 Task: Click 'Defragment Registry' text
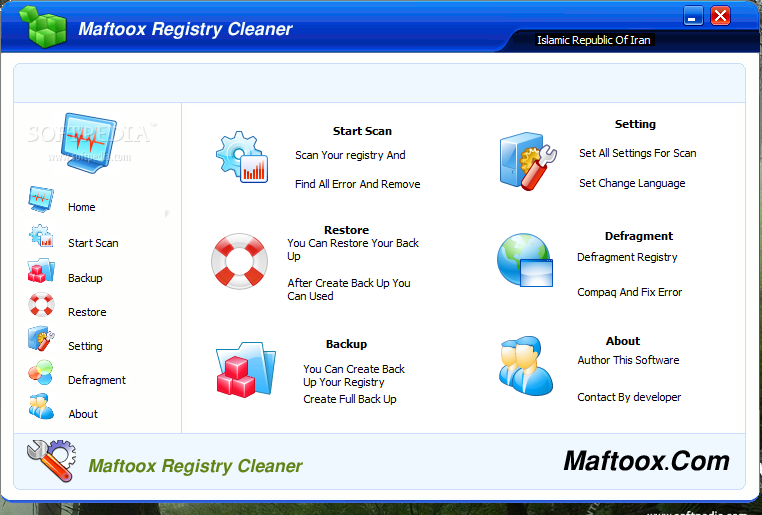(627, 257)
